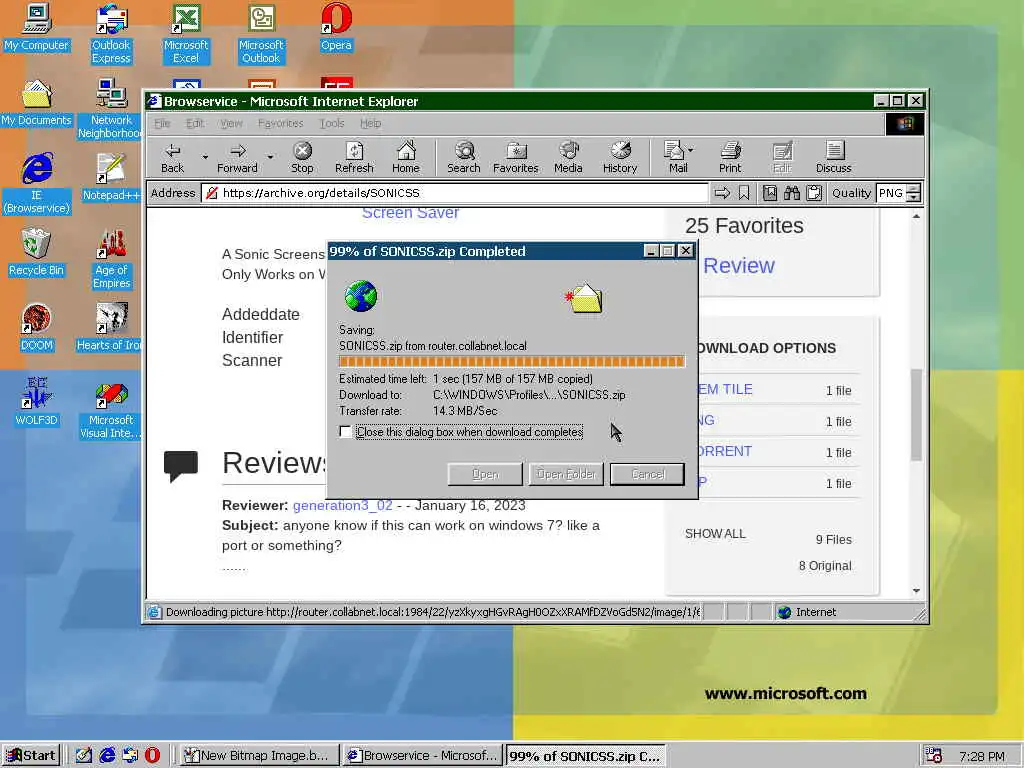The width and height of the screenshot is (1024, 768).
Task: Open Forward button history dropdown arrow
Action: [x=270, y=157]
